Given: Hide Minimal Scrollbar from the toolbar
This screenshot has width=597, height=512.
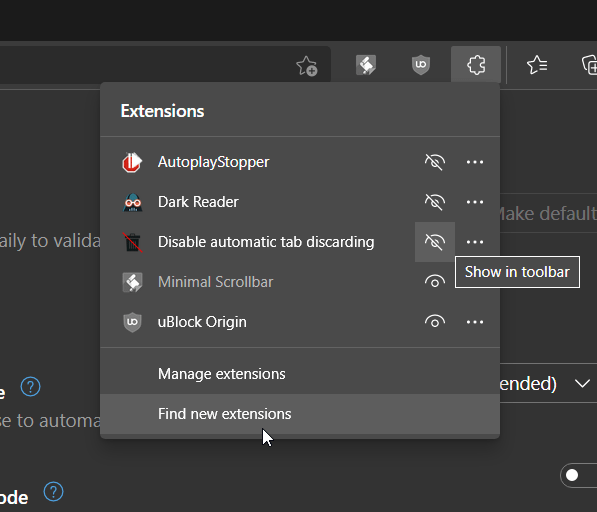Looking at the screenshot, I should click(x=435, y=282).
